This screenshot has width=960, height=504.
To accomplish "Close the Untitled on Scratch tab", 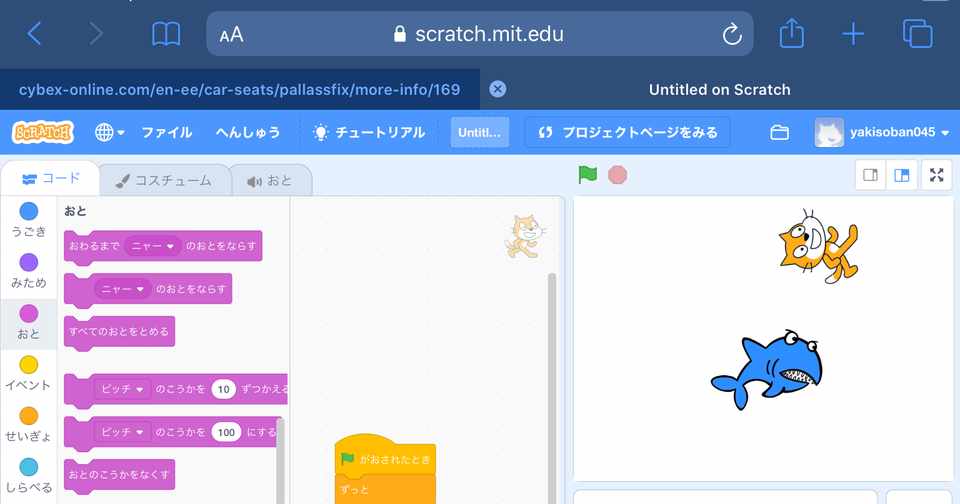I will 498,89.
